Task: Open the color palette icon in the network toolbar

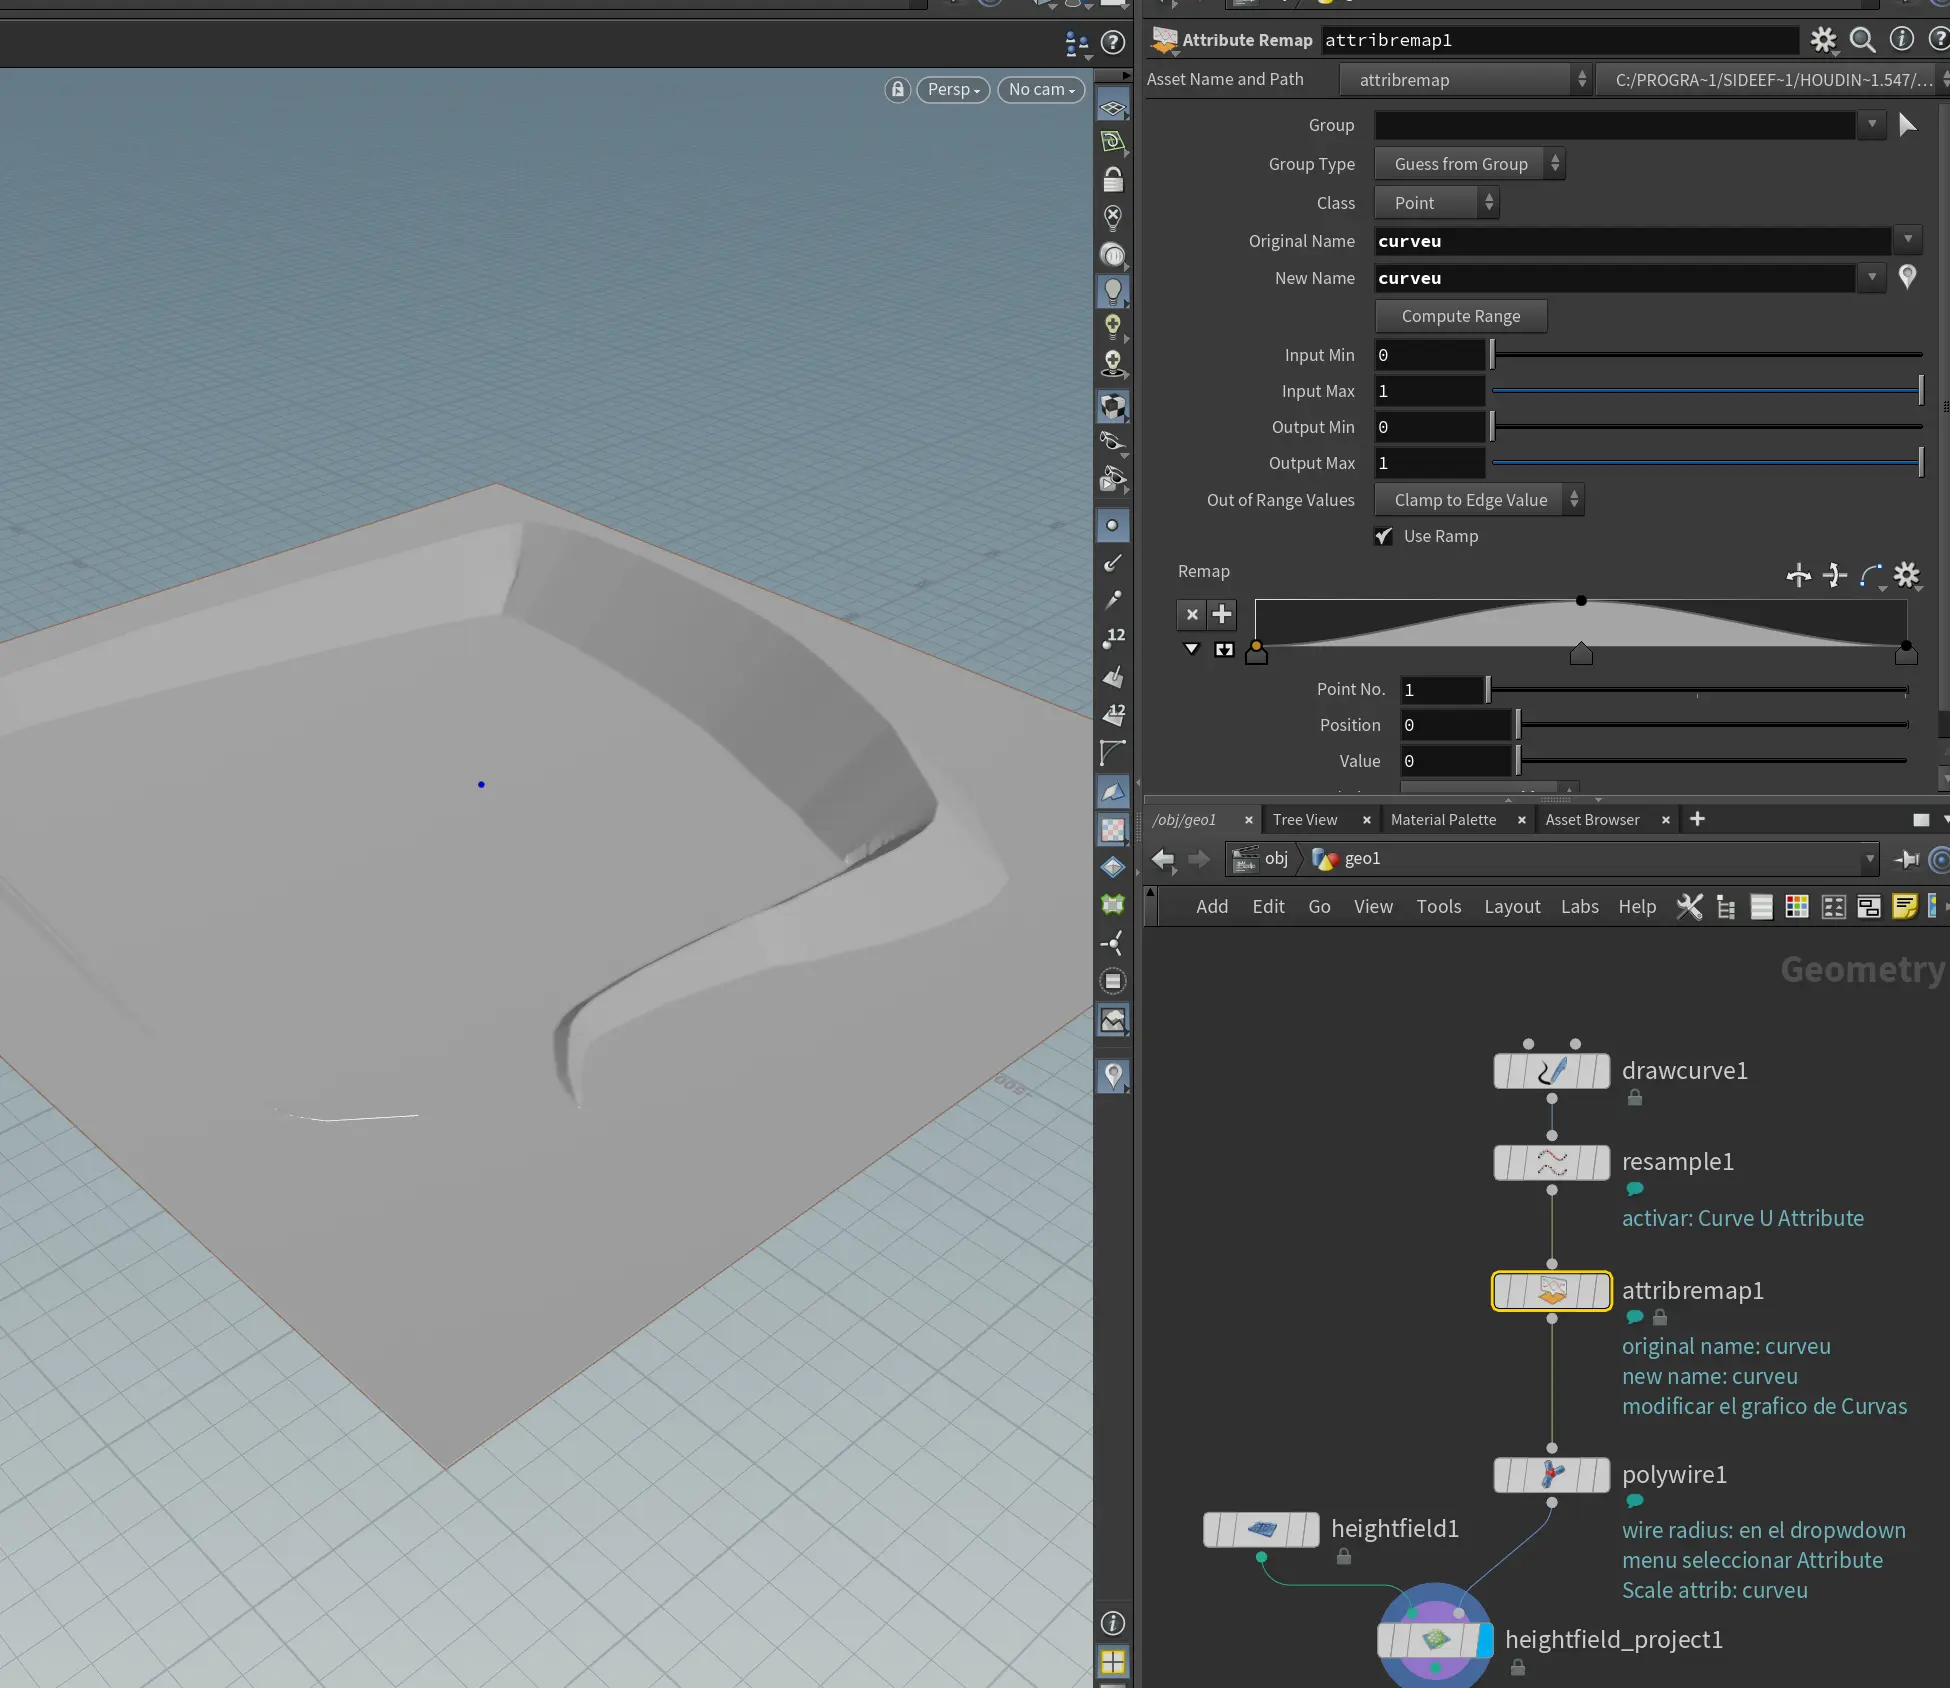Action: pyautogui.click(x=1797, y=907)
